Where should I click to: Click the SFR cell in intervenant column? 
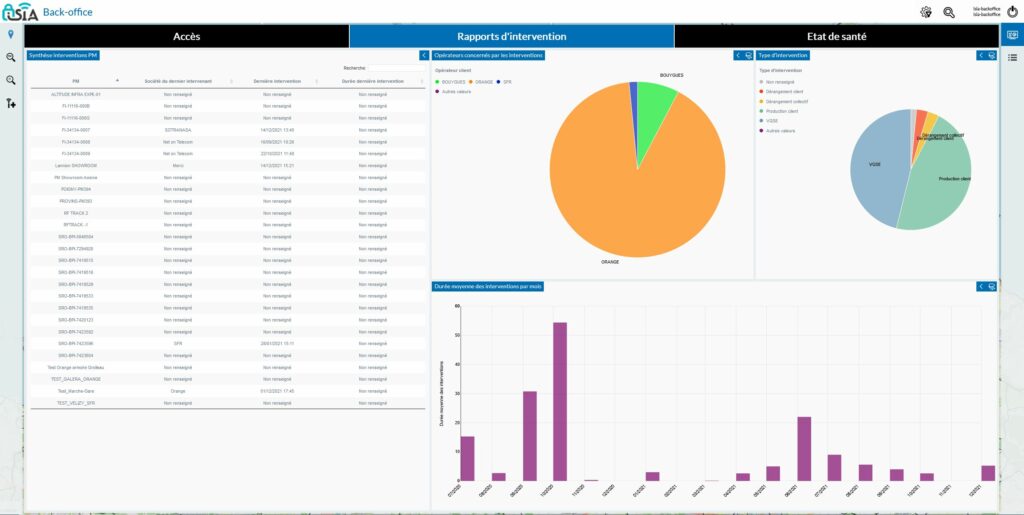coord(178,343)
